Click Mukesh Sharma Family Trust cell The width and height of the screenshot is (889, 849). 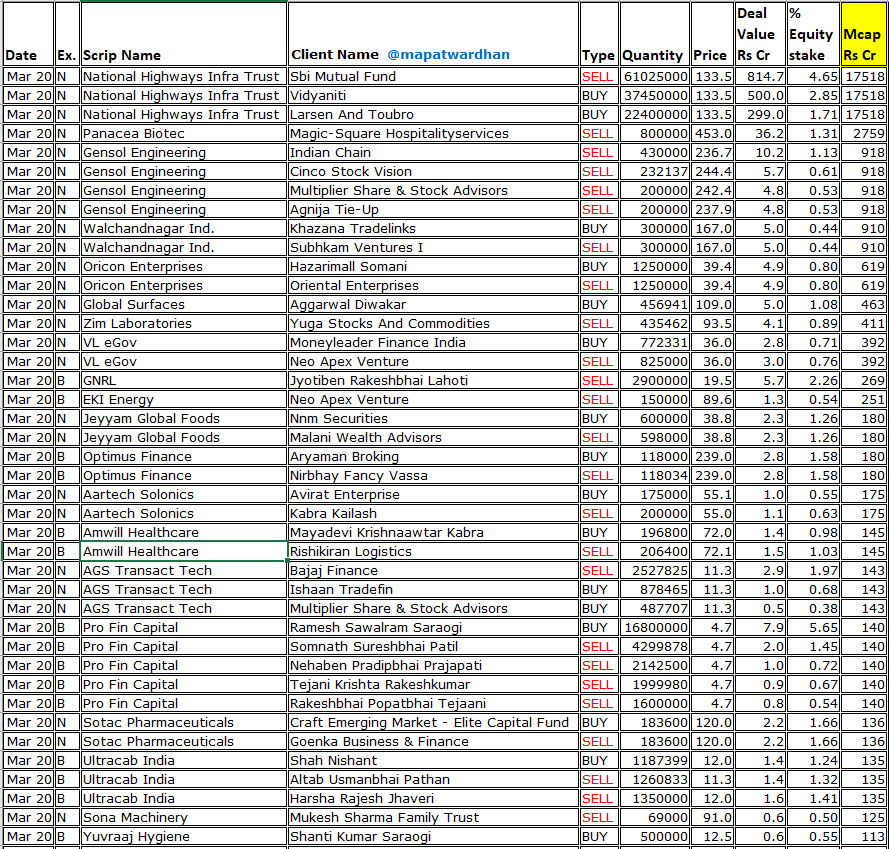[x=433, y=817]
